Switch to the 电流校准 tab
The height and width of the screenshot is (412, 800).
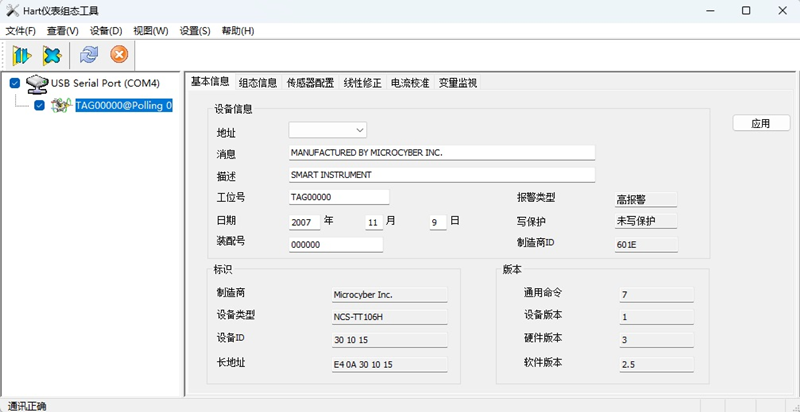410,83
